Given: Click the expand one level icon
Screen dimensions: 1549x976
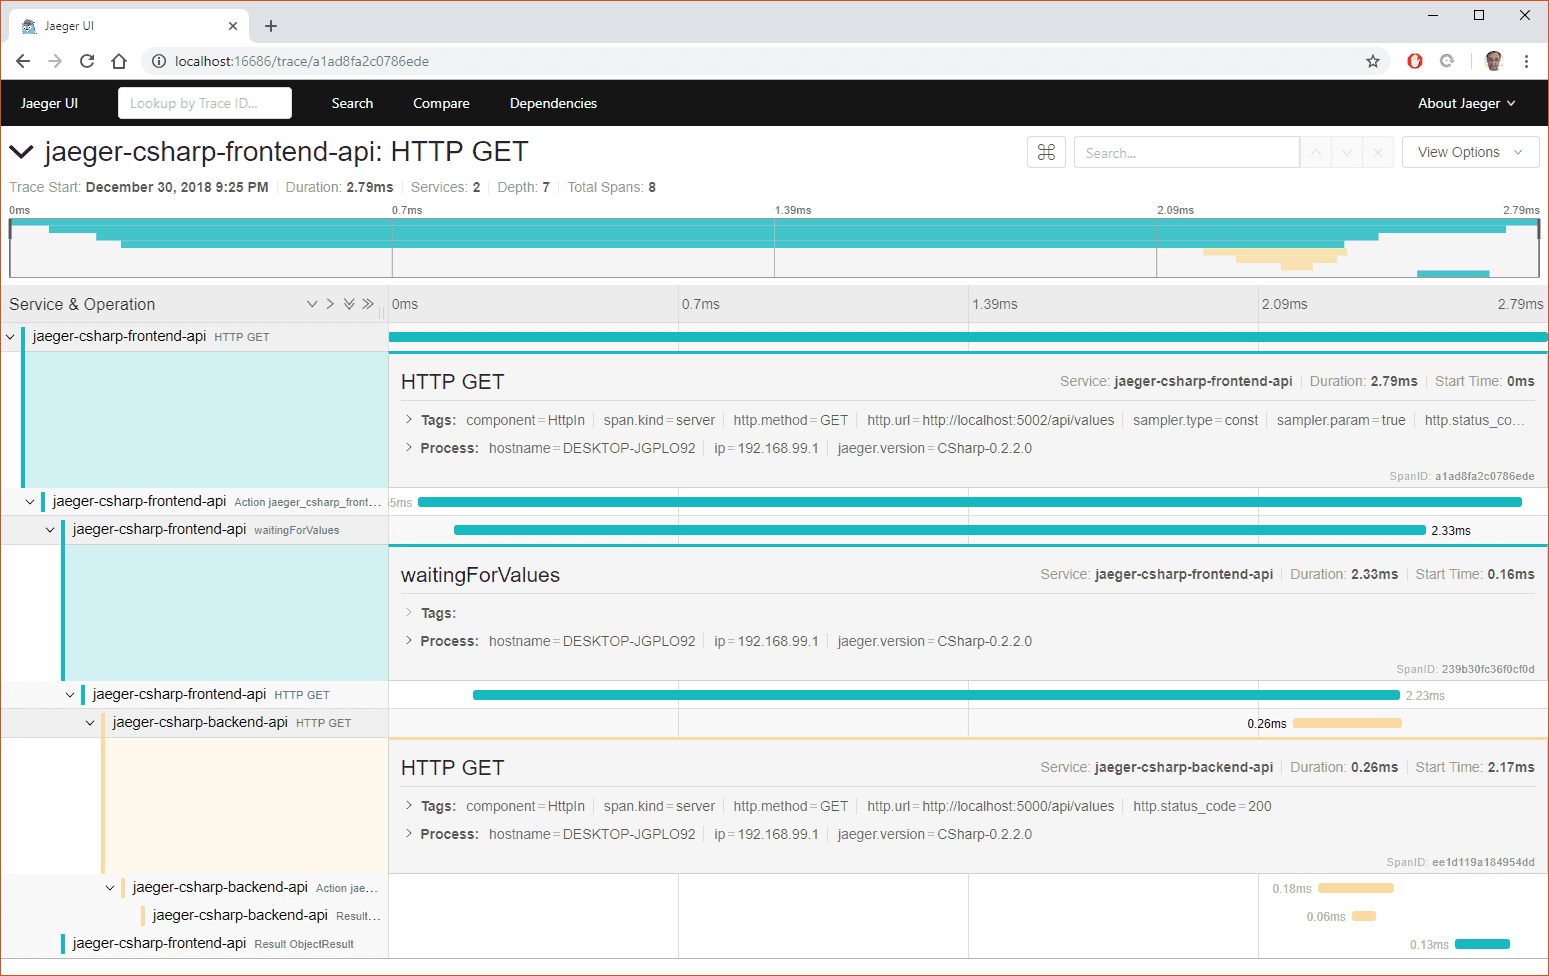Looking at the screenshot, I should coord(312,304).
